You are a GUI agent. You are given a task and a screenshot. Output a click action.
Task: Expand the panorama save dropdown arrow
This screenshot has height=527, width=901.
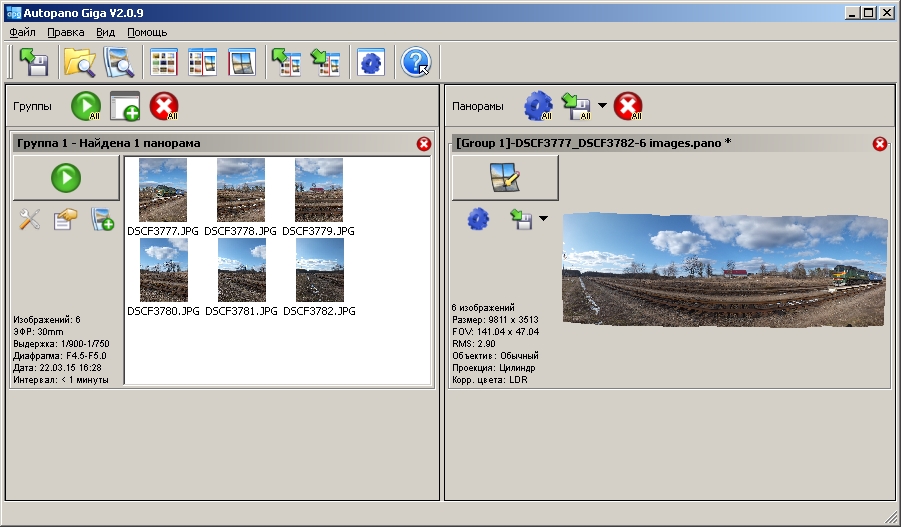543,218
